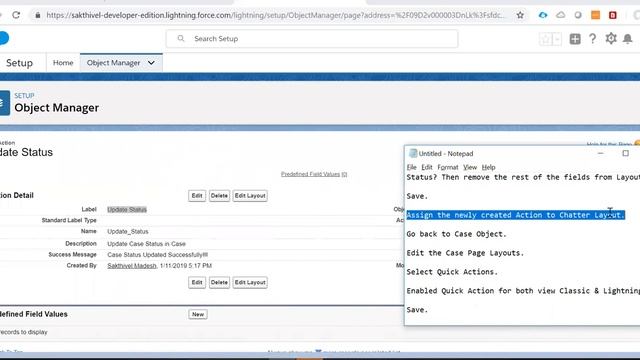Bookmark this page with the star icon

click(520, 15)
